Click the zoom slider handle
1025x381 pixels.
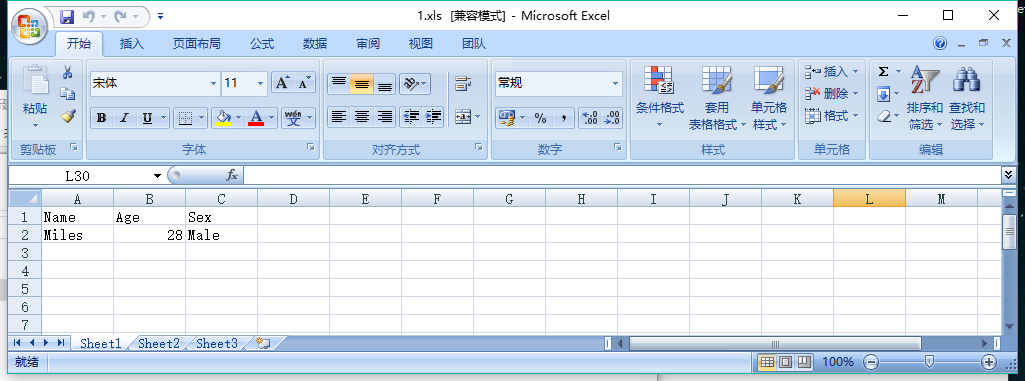click(929, 361)
